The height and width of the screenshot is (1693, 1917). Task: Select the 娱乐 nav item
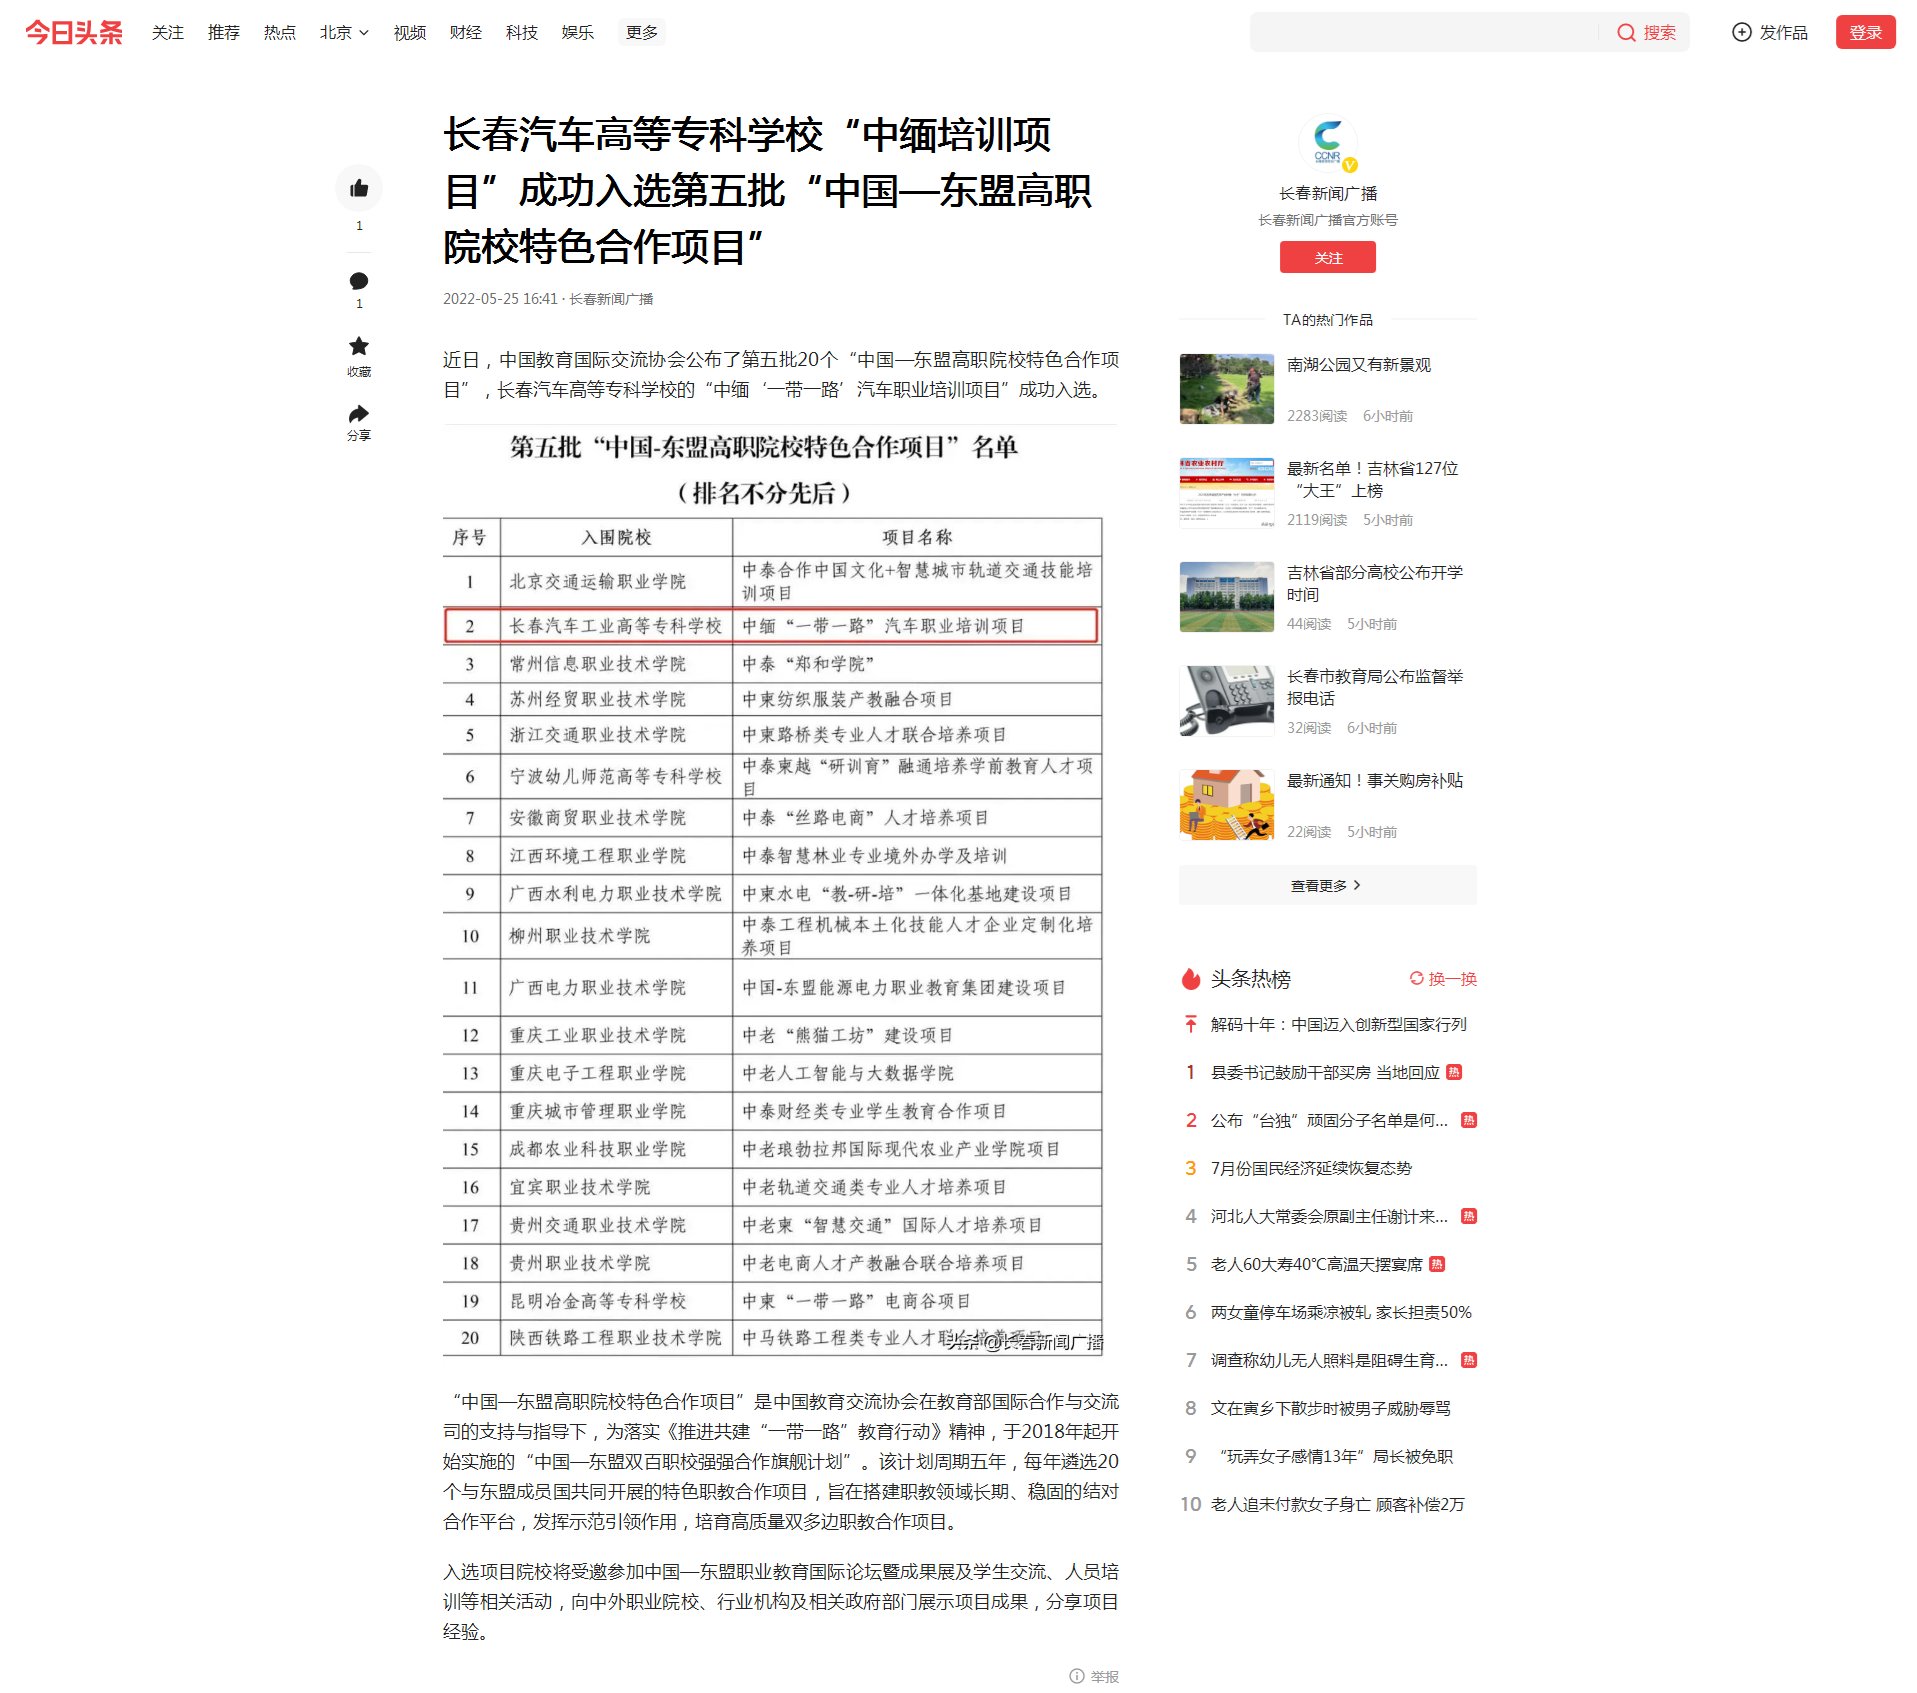(577, 32)
